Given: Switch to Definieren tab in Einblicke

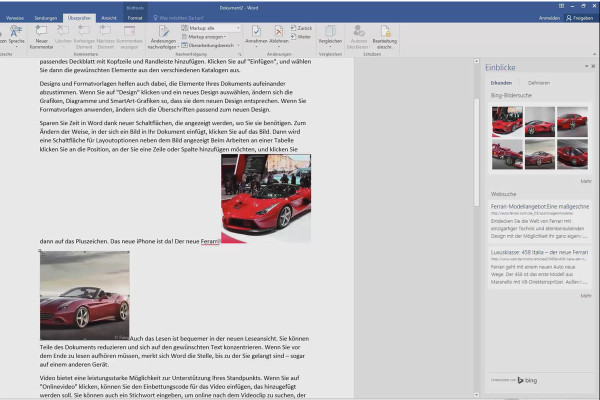Looking at the screenshot, I should [x=538, y=83].
